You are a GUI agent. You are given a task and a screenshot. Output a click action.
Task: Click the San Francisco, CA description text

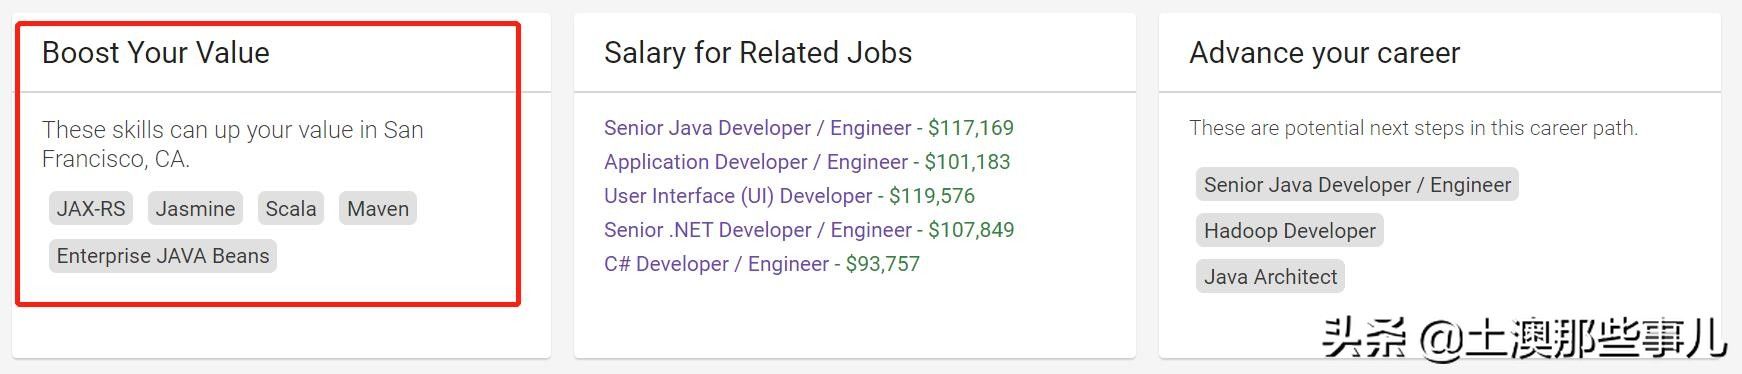tap(233, 144)
